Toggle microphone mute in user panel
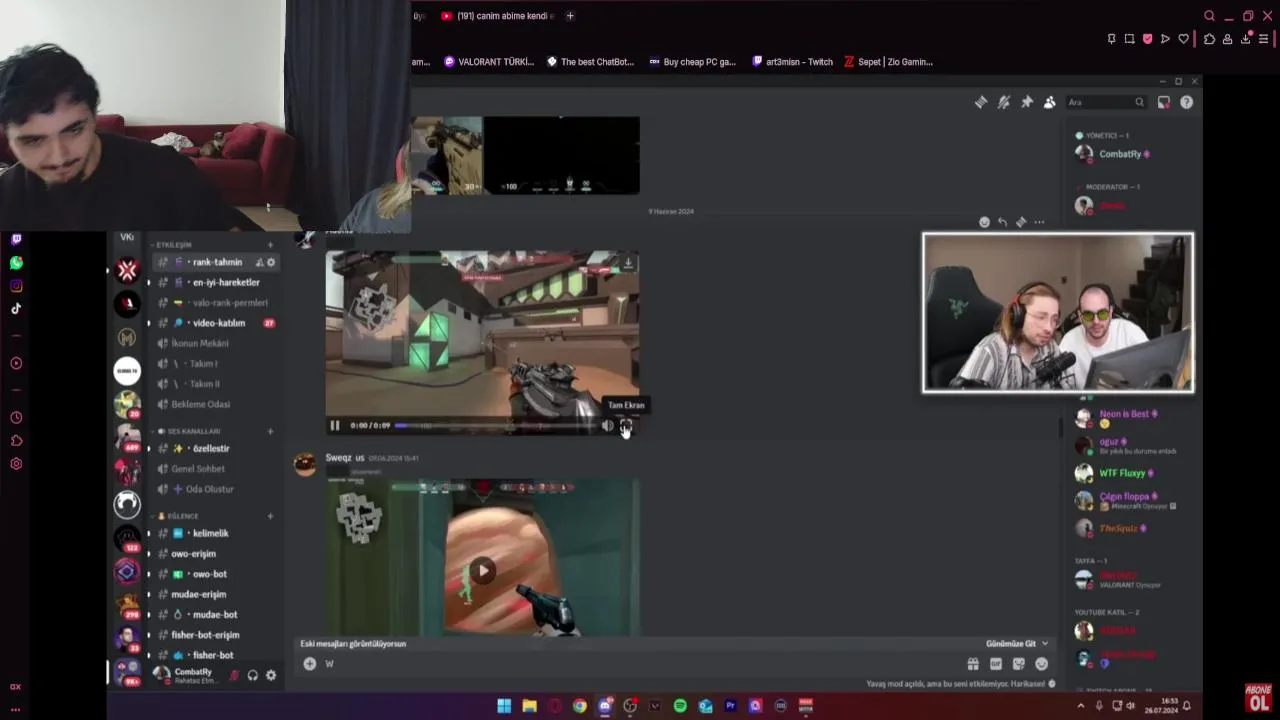This screenshot has width=1280, height=720. pyautogui.click(x=234, y=675)
